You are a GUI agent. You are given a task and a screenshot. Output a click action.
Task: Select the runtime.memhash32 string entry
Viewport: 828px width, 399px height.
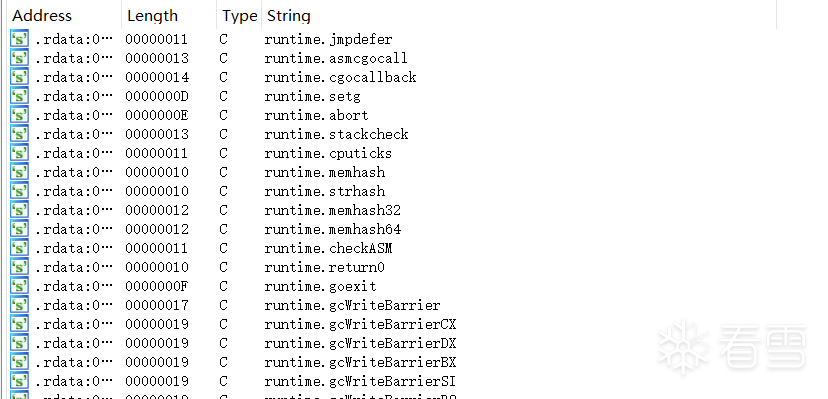[x=333, y=210]
